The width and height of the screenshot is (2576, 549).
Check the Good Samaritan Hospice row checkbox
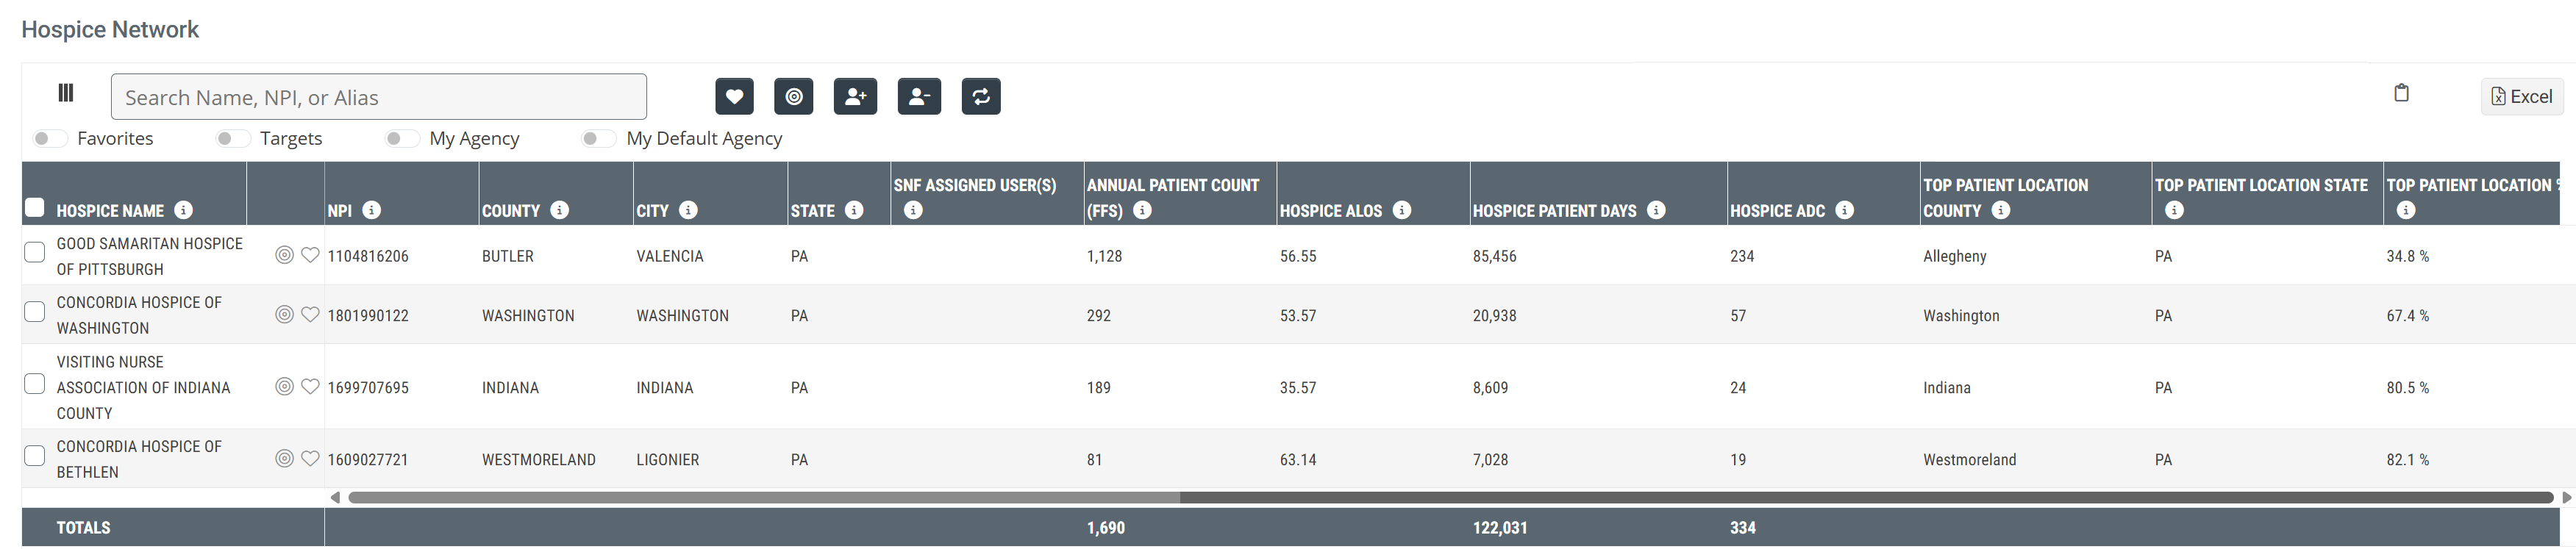35,253
